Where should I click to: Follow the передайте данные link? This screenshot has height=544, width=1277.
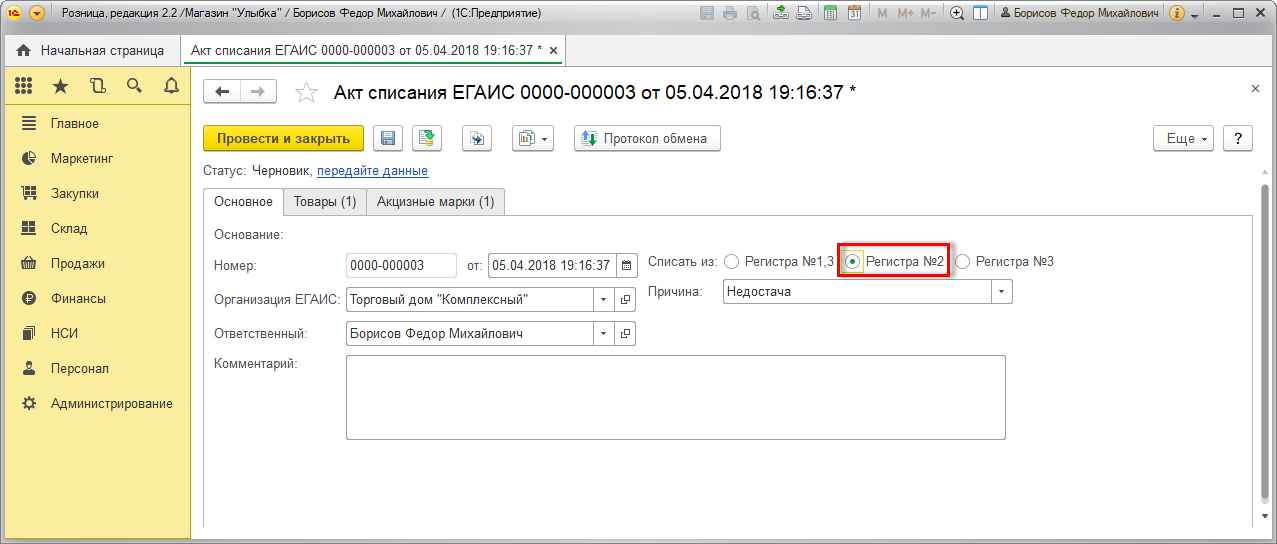372,171
